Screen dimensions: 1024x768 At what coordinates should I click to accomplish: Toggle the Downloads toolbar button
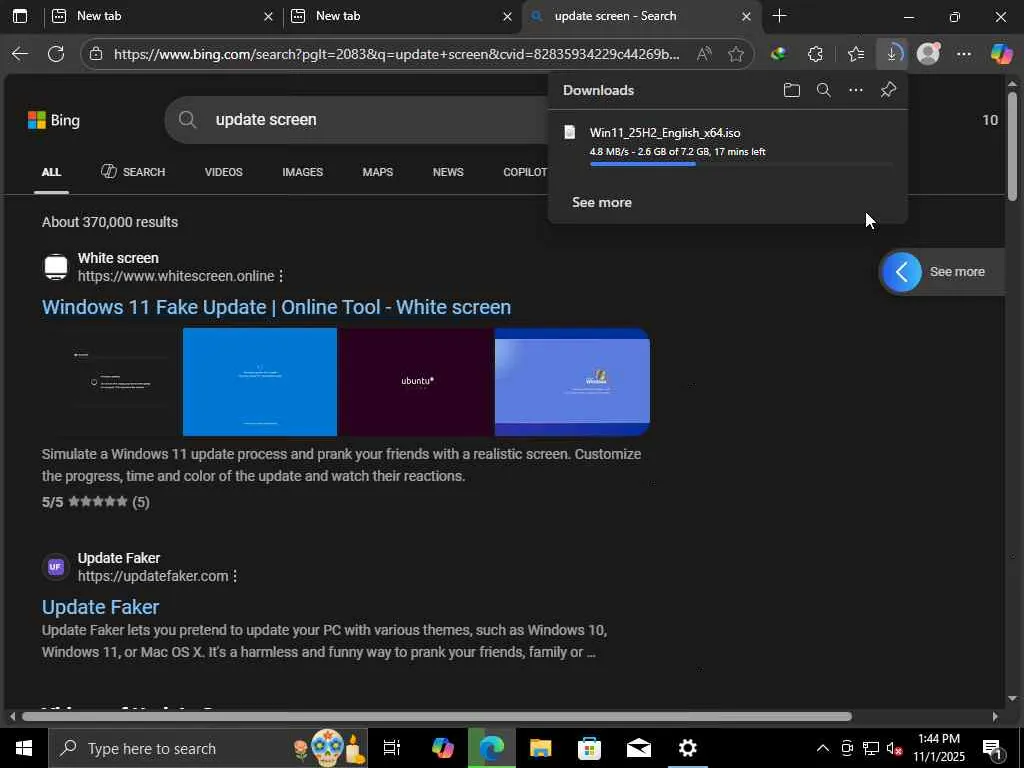892,54
